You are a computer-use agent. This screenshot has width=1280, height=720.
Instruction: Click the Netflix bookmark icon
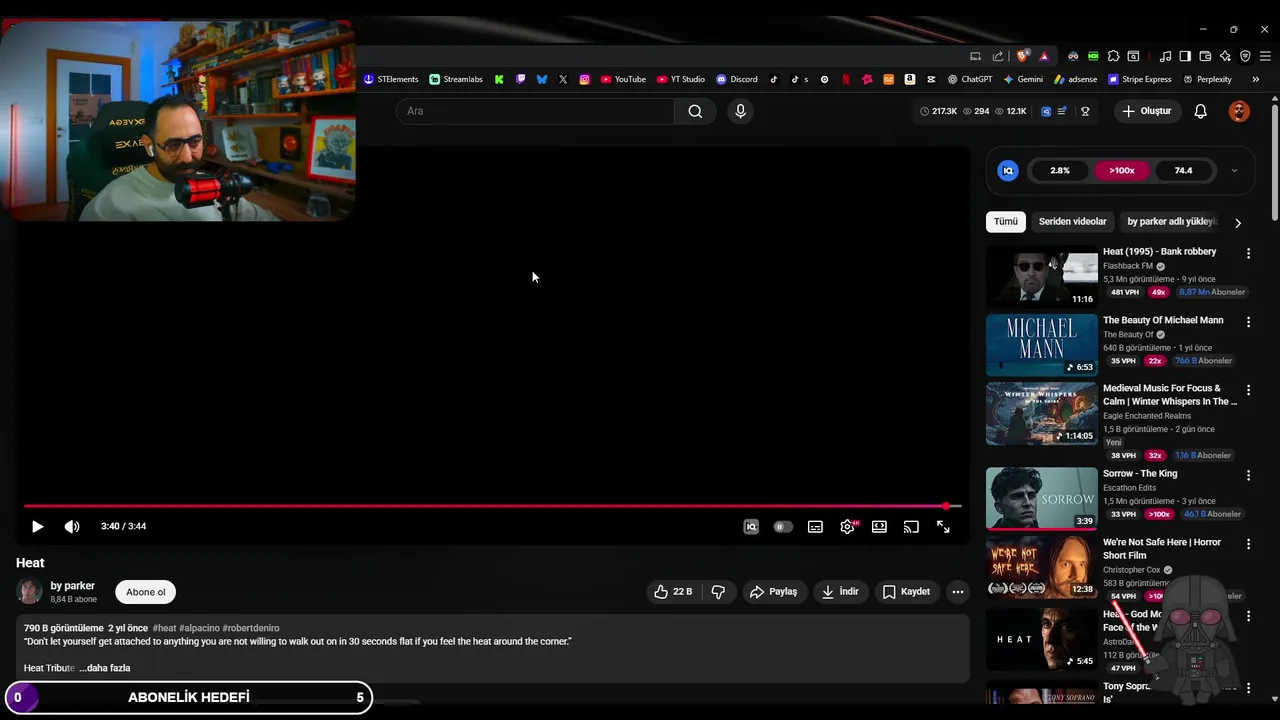tap(846, 79)
